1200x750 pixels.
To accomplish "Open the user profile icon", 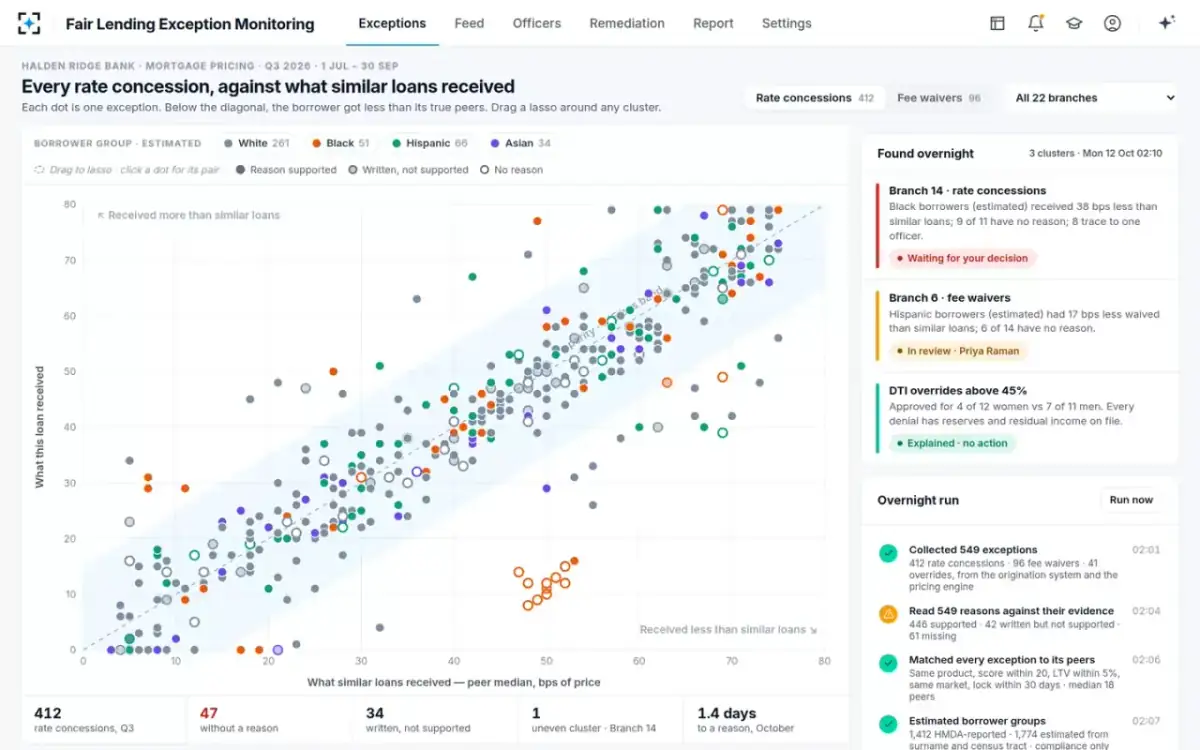I will pyautogui.click(x=1112, y=23).
